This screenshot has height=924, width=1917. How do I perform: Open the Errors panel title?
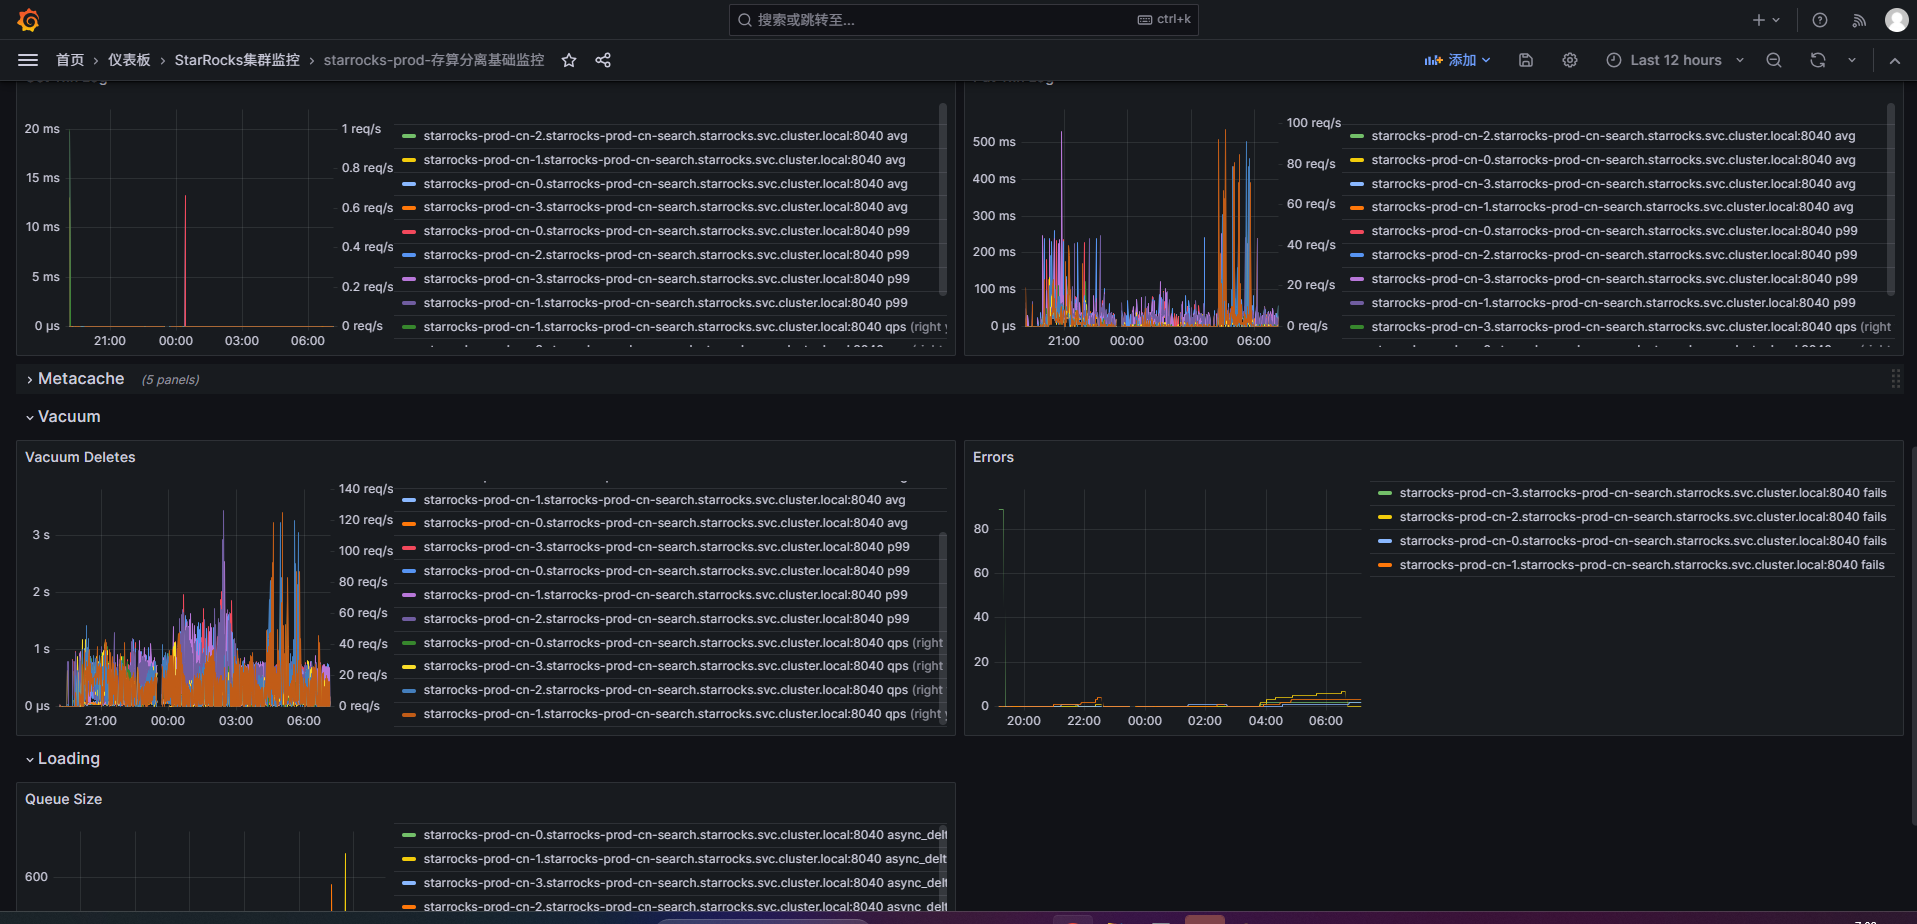[993, 457]
